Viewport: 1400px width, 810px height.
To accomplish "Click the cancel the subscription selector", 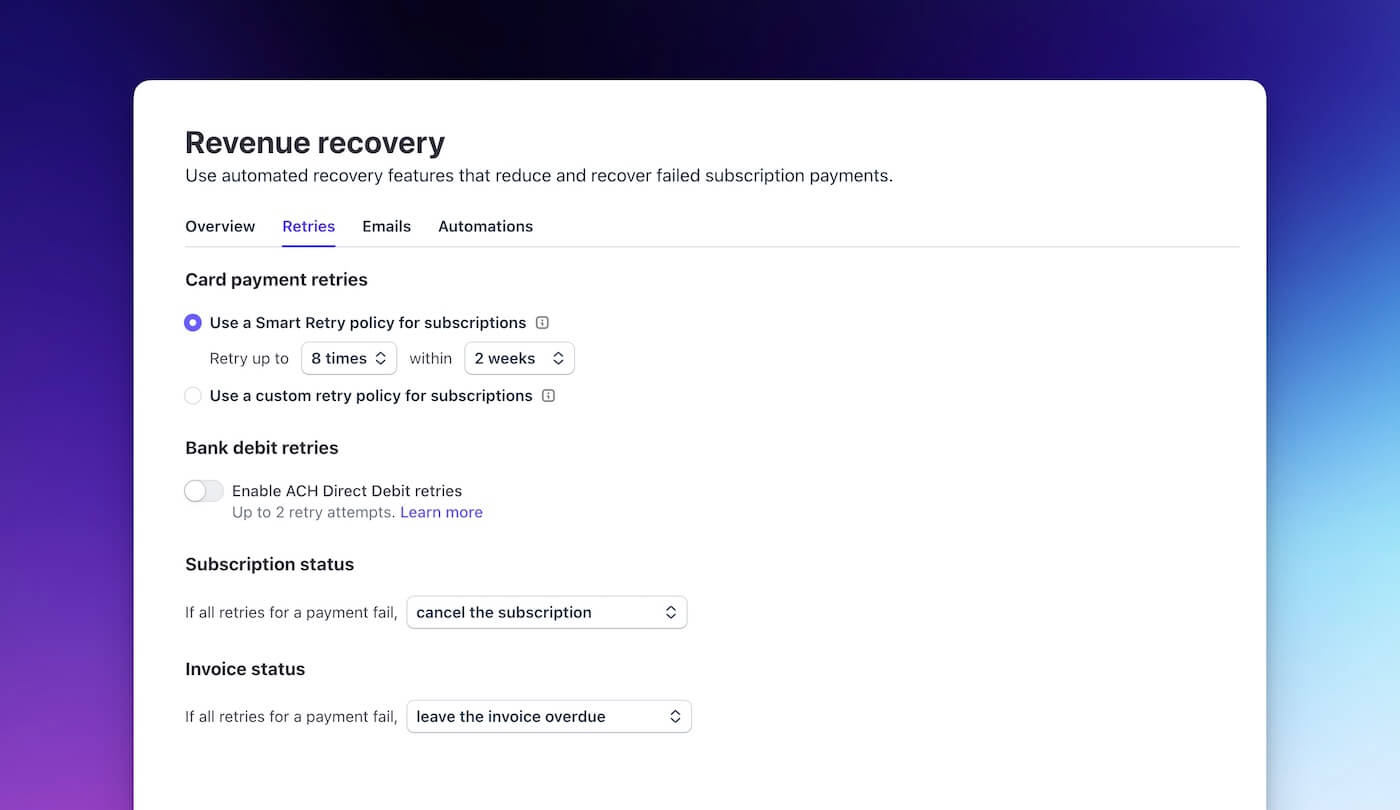I will [546, 612].
